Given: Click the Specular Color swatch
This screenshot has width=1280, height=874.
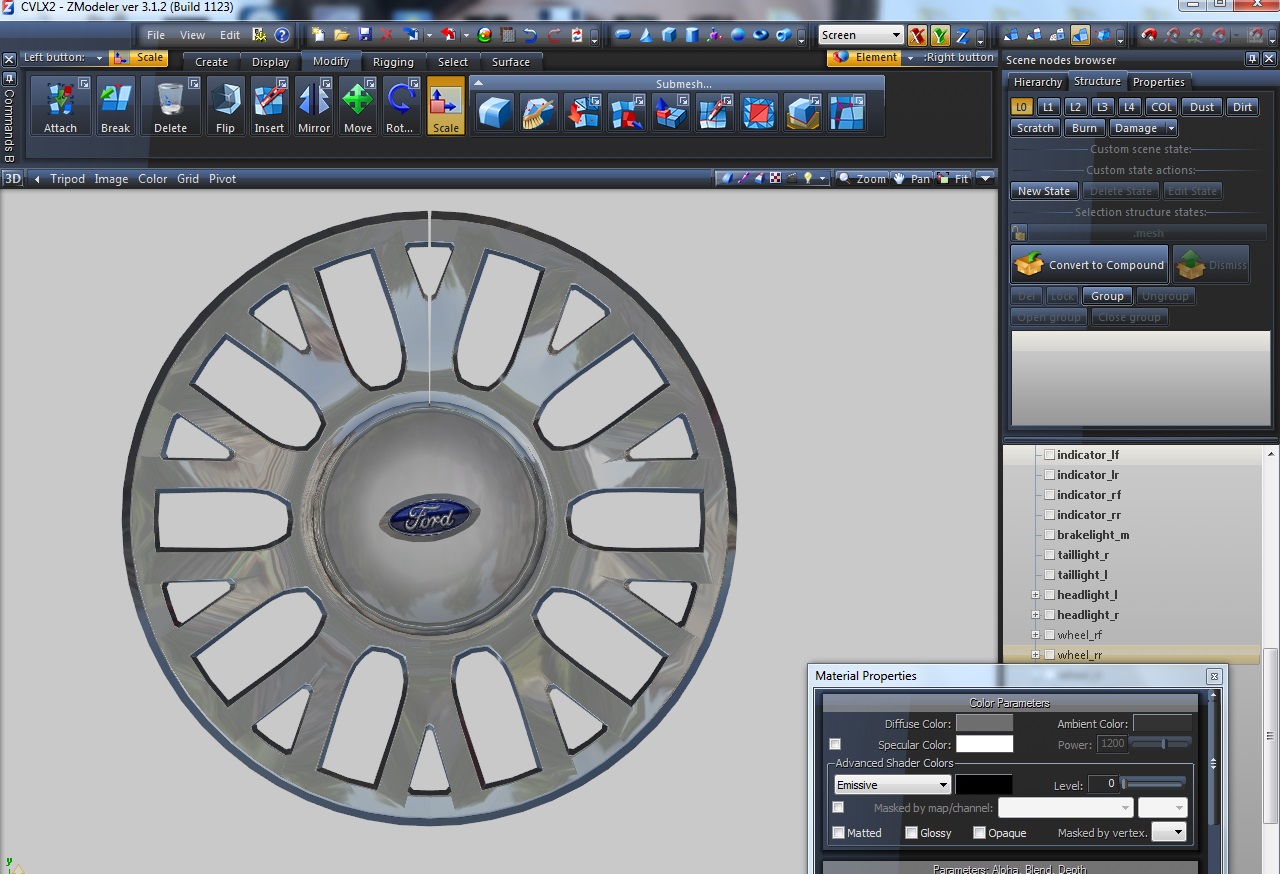Looking at the screenshot, I should tap(984, 744).
